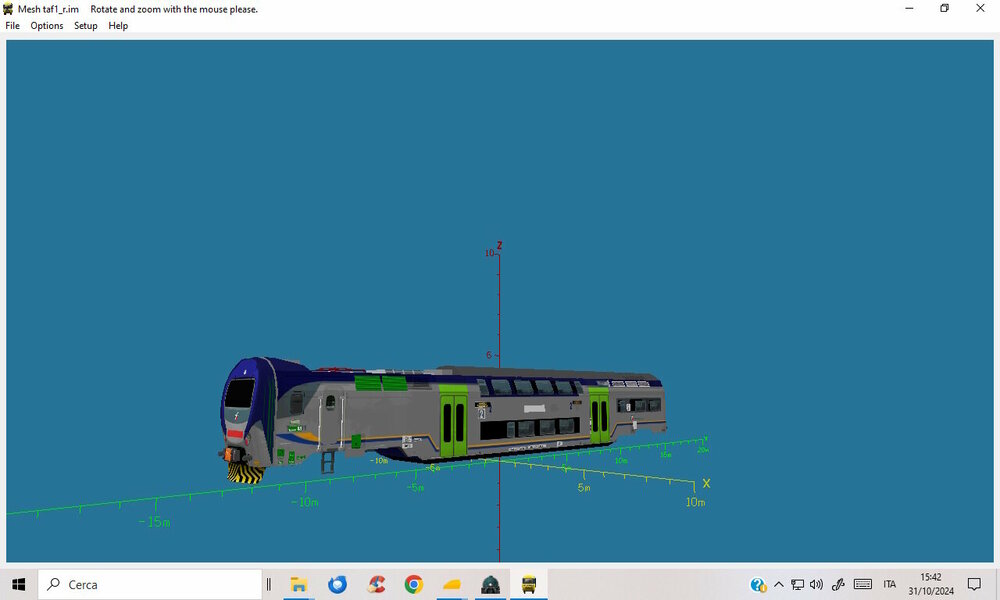Restore down the mesh viewer window
1000x600 pixels.
945,8
